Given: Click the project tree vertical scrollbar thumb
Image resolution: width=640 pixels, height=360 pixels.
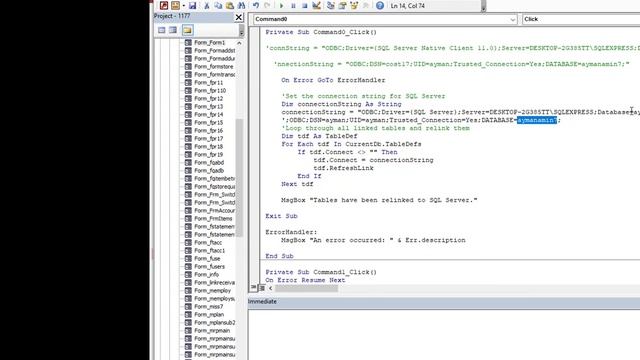Looking at the screenshot, I should point(239,178).
